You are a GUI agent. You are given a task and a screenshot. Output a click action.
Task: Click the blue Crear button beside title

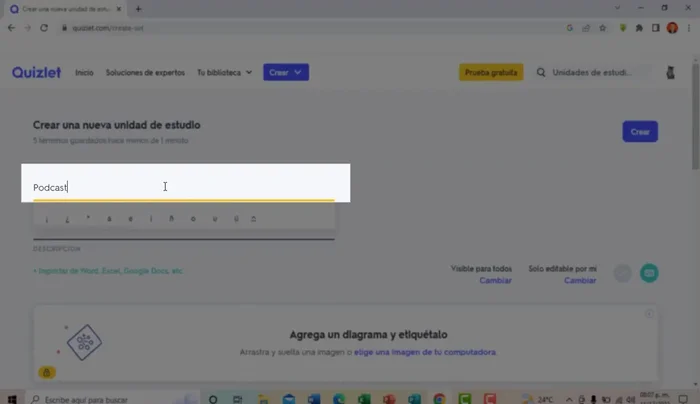pyautogui.click(x=640, y=132)
